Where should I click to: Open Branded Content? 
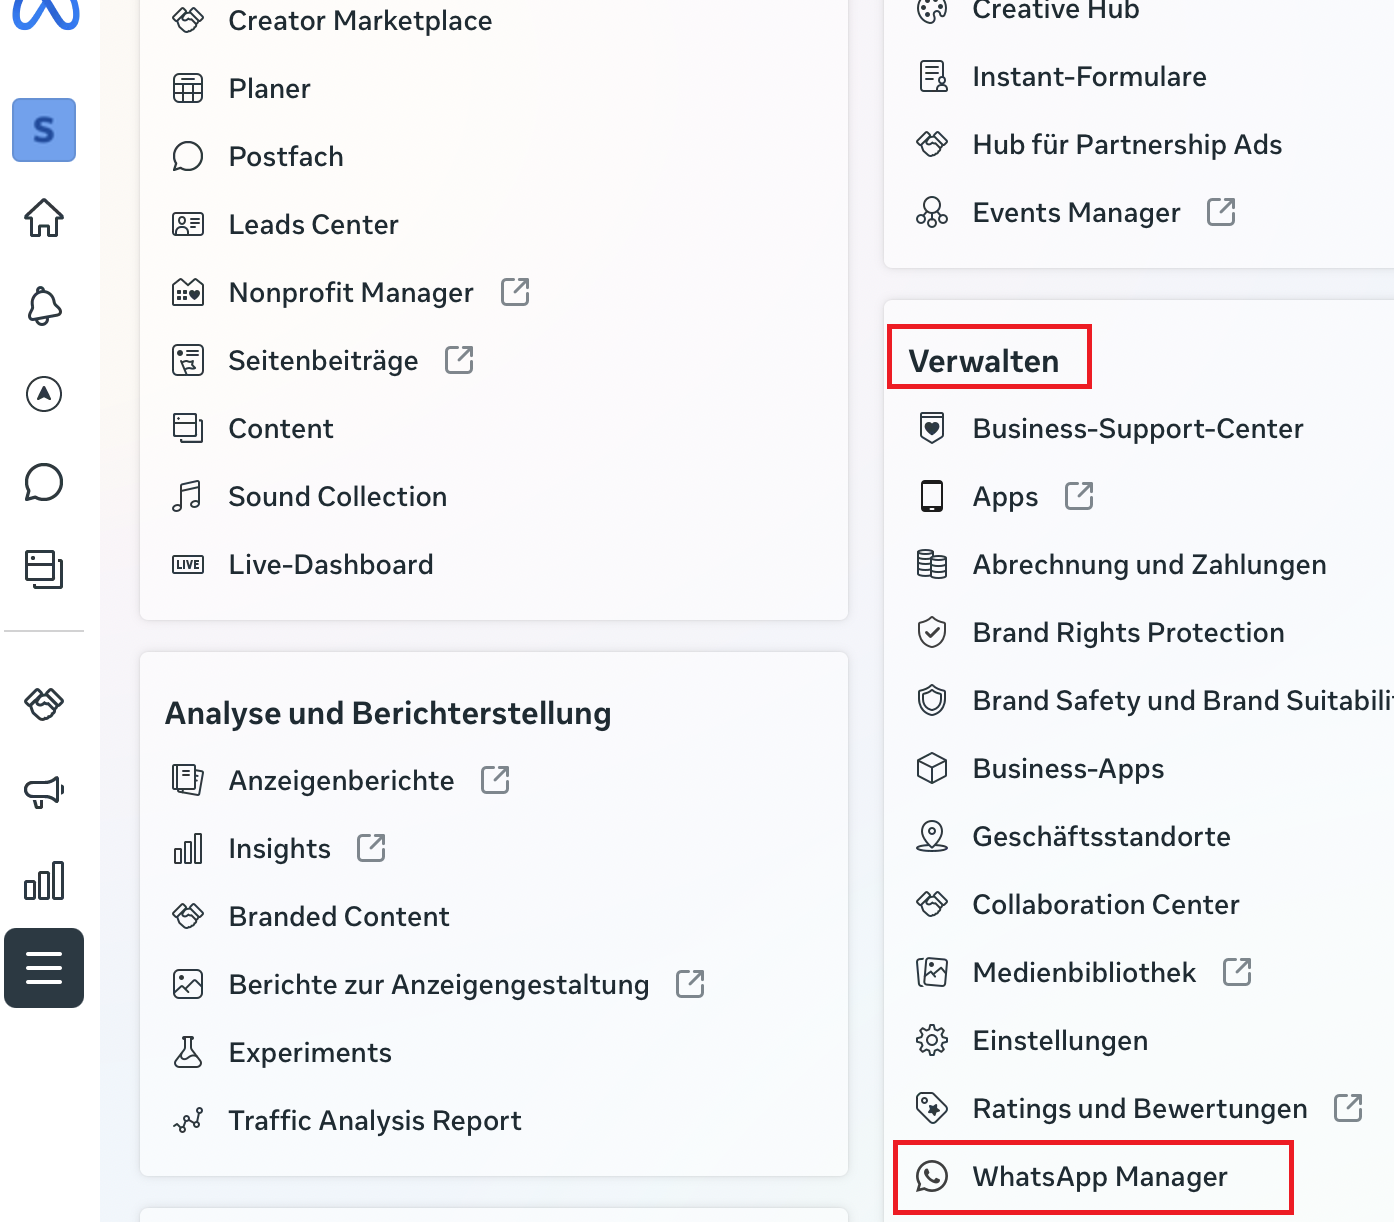(339, 916)
